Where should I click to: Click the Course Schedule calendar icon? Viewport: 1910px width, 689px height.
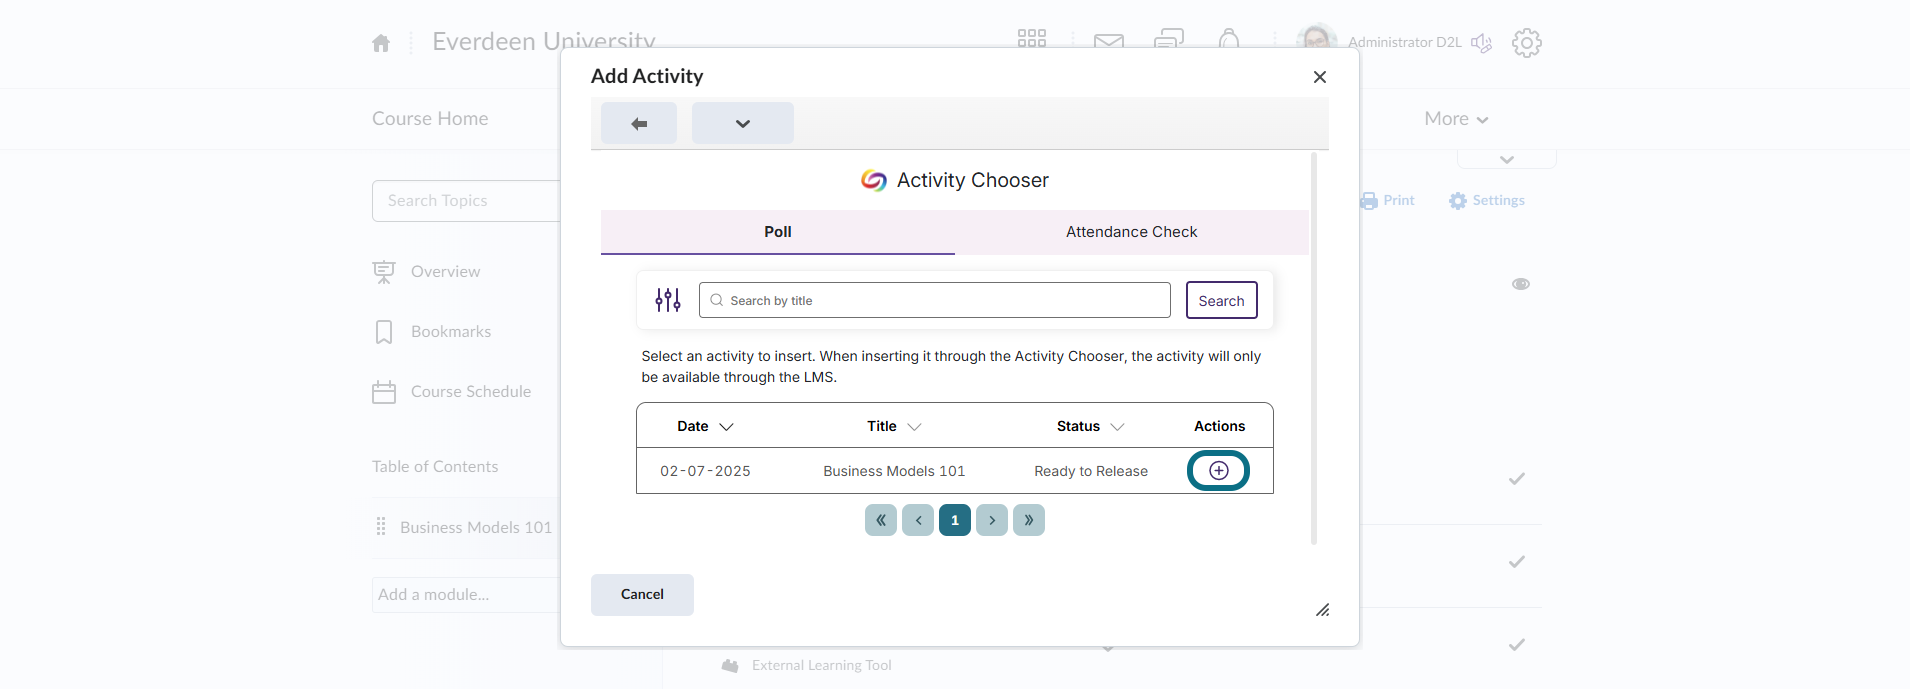coord(384,392)
